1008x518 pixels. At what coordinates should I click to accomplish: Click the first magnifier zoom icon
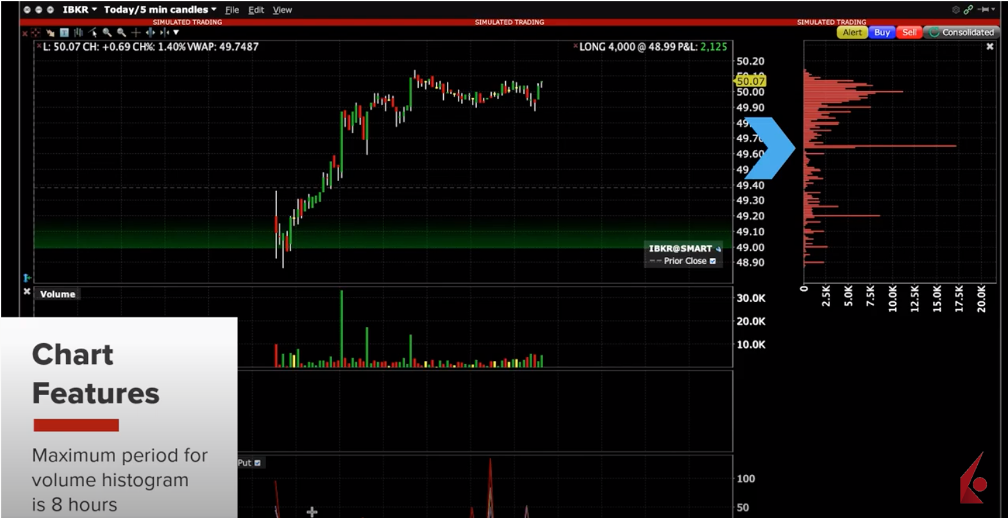[107, 33]
